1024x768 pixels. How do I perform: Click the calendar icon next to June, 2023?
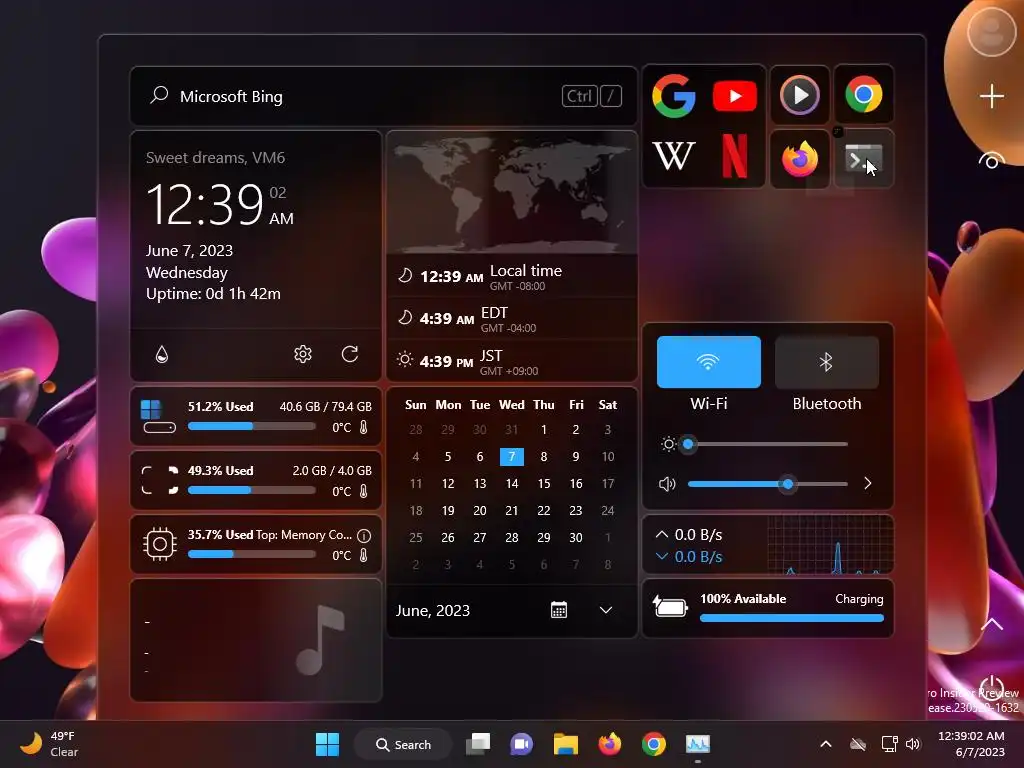[558, 610]
